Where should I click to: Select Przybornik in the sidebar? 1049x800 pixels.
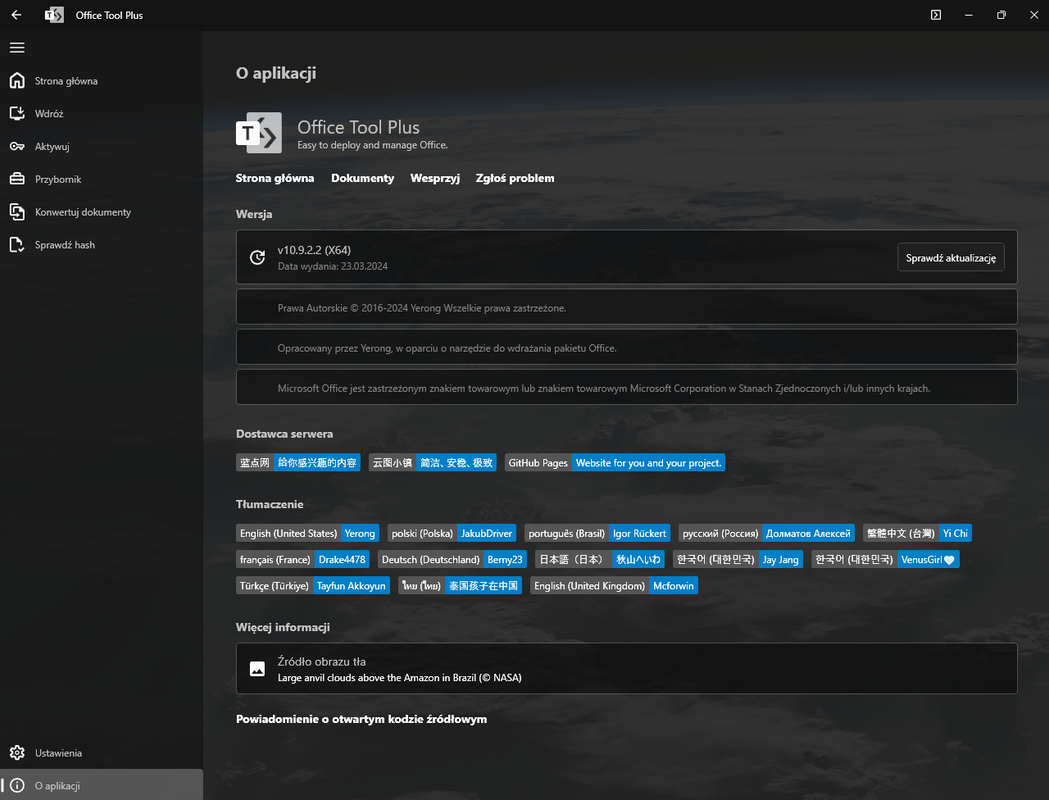102,179
